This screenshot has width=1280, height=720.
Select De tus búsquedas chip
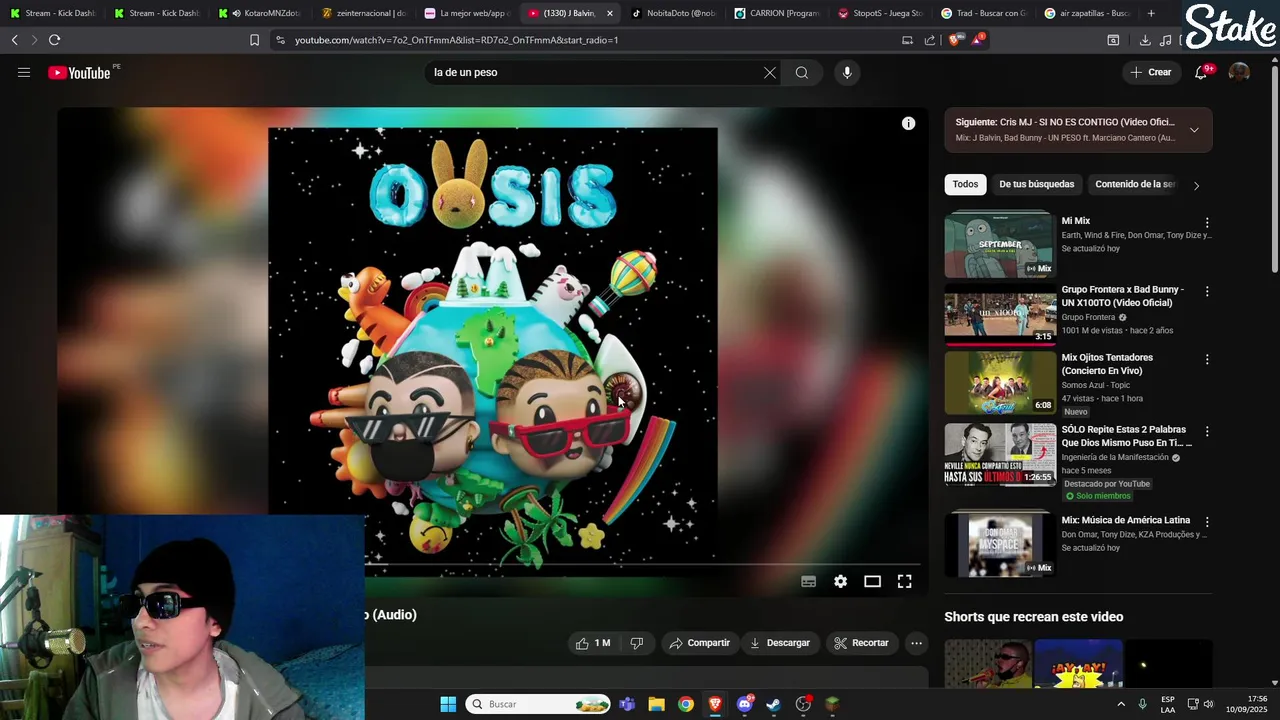(1036, 184)
